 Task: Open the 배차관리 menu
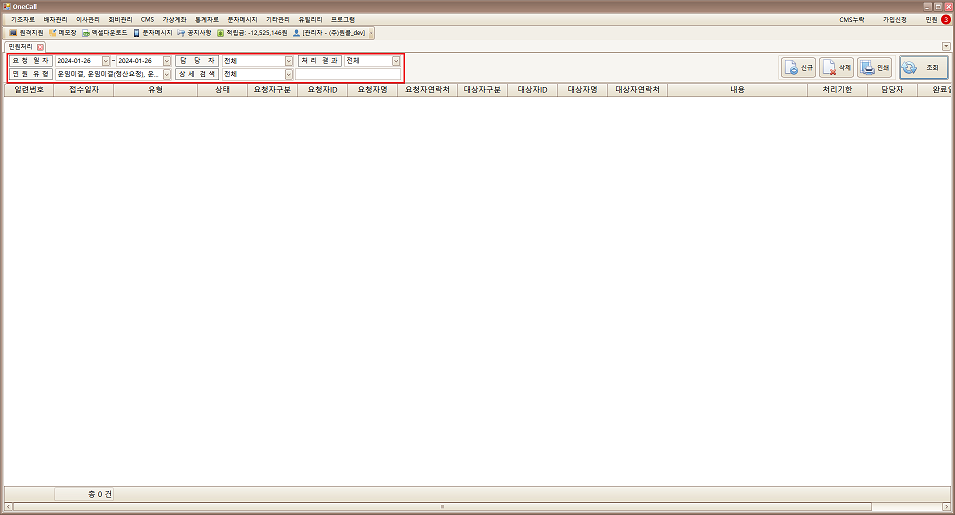click(55, 19)
